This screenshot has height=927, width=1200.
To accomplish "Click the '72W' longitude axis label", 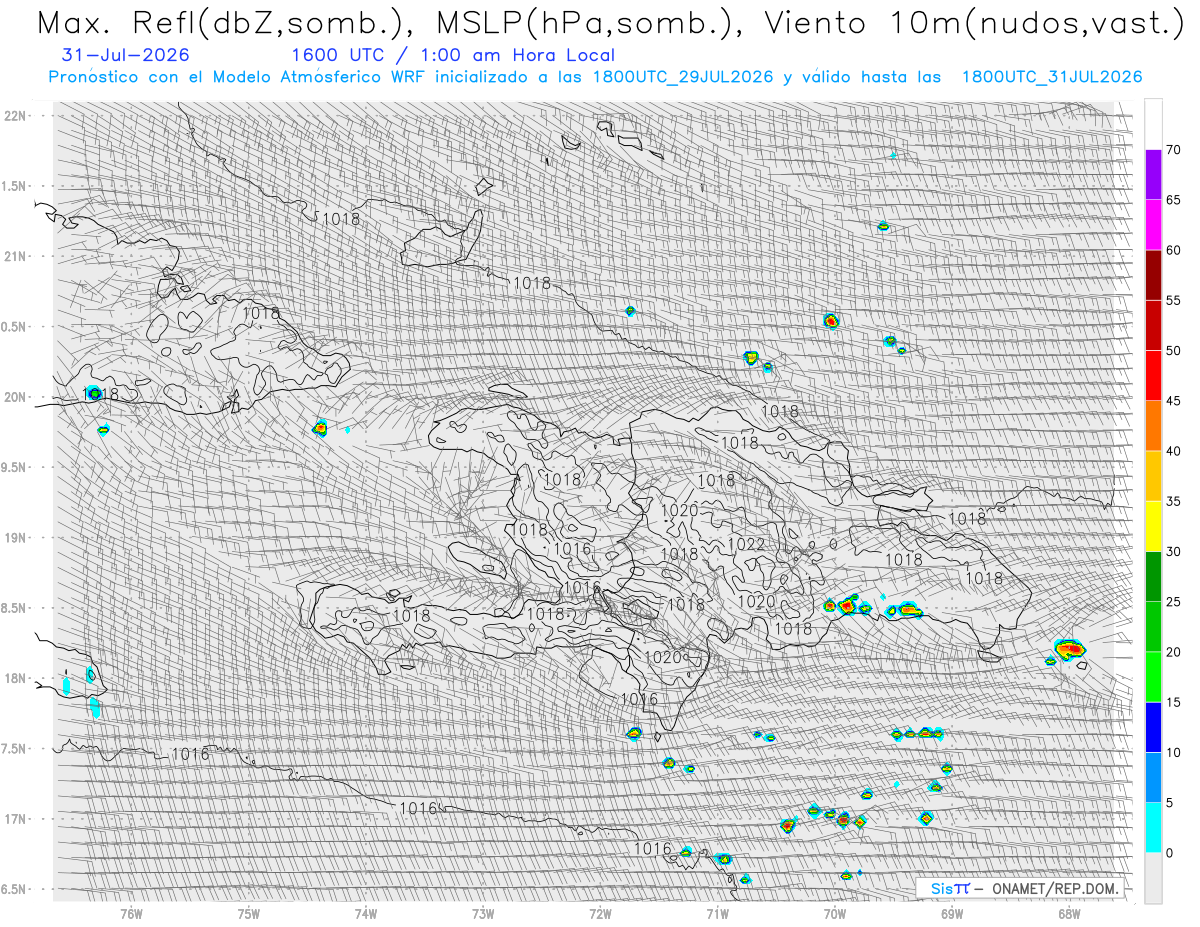I will click(600, 913).
